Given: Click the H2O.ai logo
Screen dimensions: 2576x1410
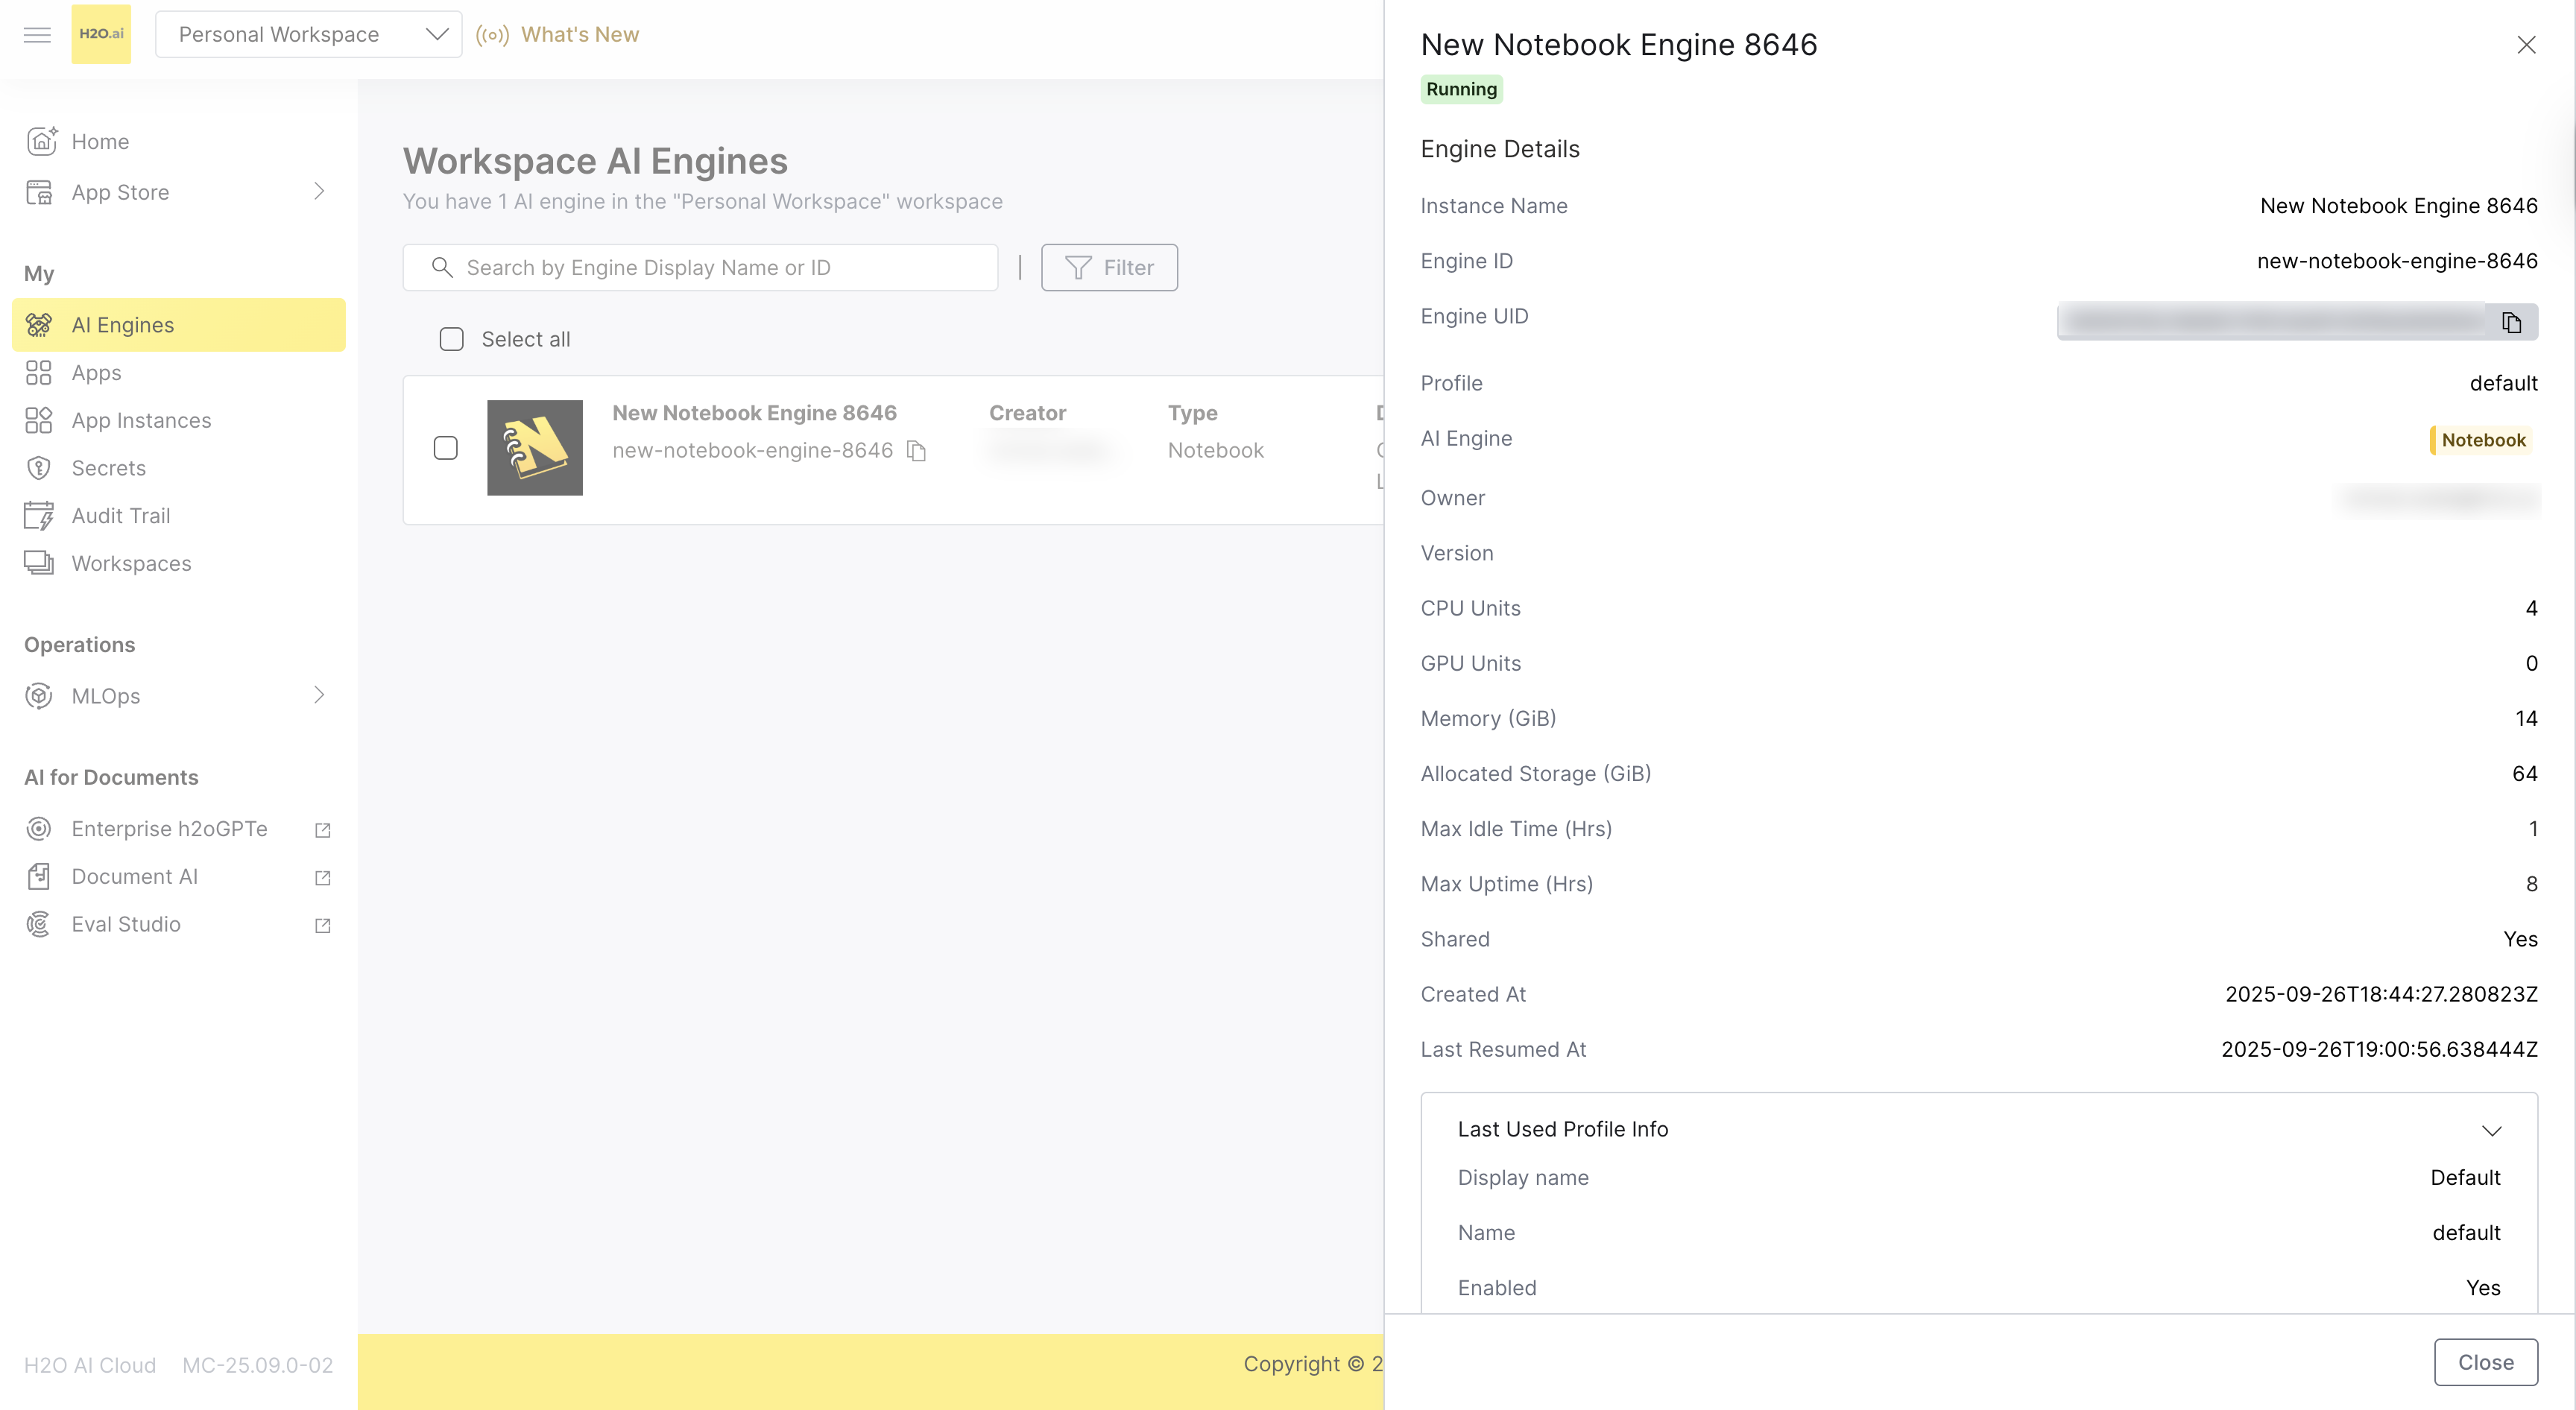Looking at the screenshot, I should tap(101, 33).
